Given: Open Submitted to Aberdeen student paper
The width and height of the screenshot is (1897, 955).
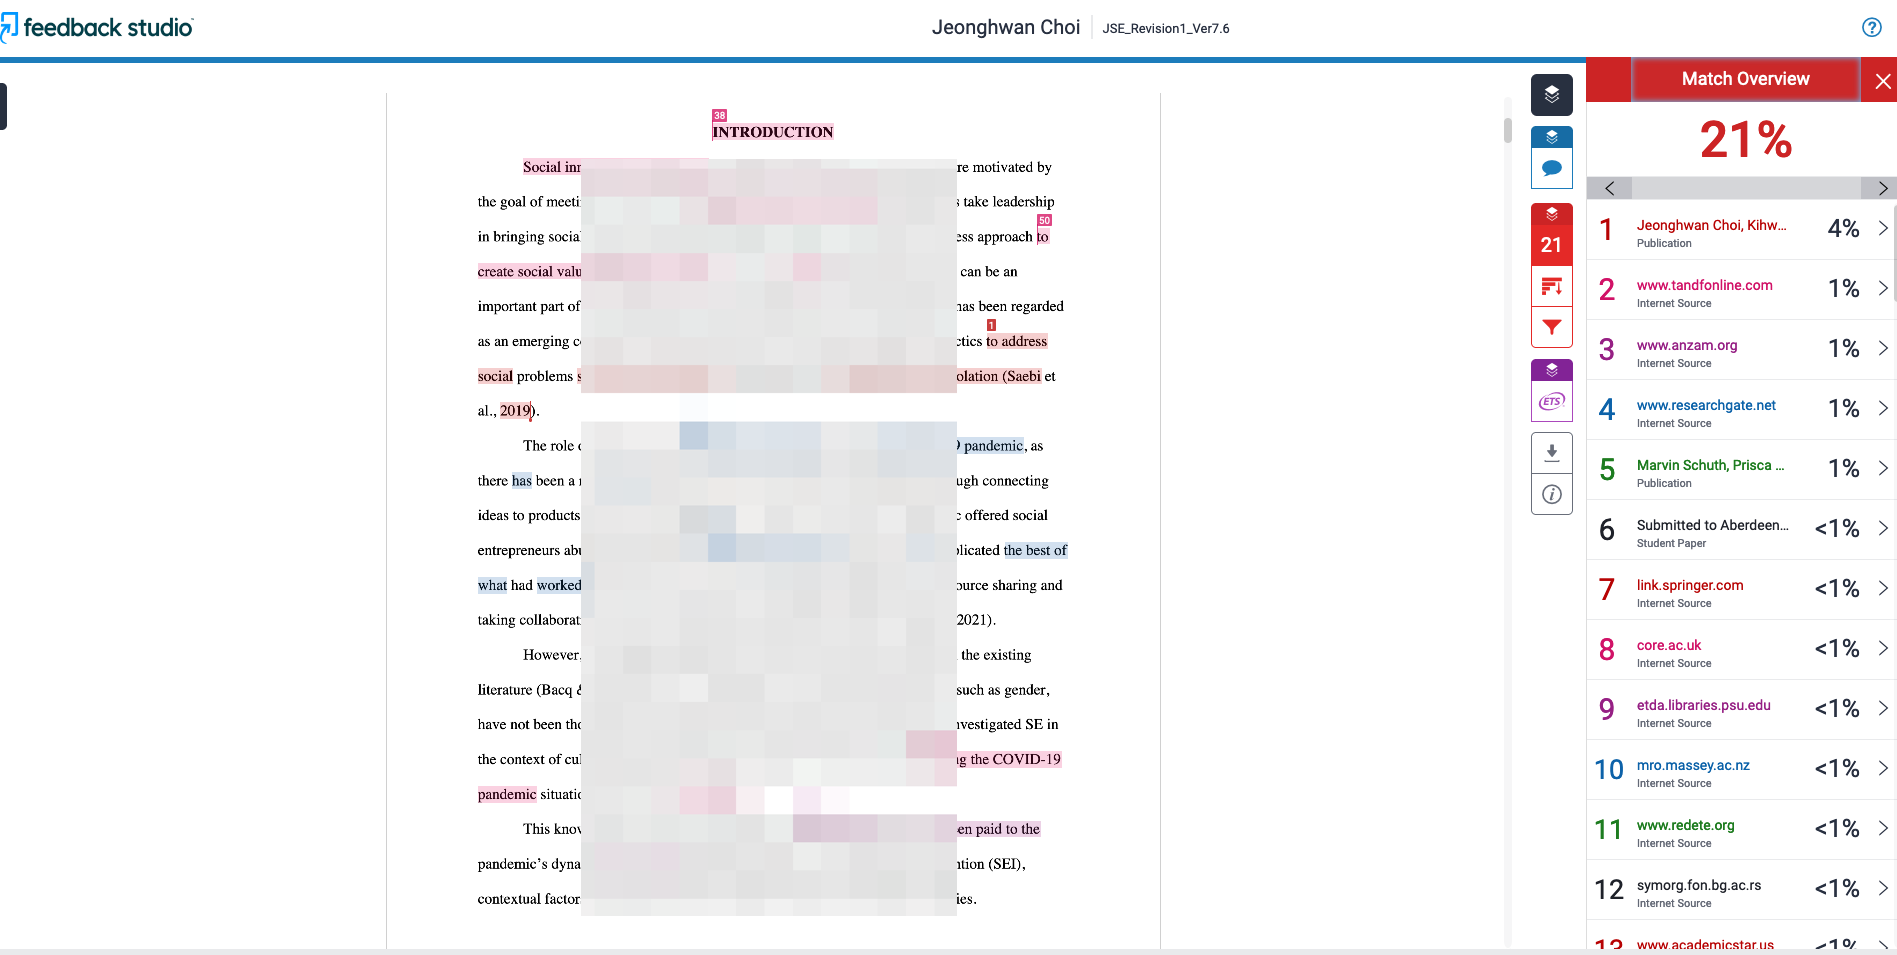Looking at the screenshot, I should [x=1712, y=525].
